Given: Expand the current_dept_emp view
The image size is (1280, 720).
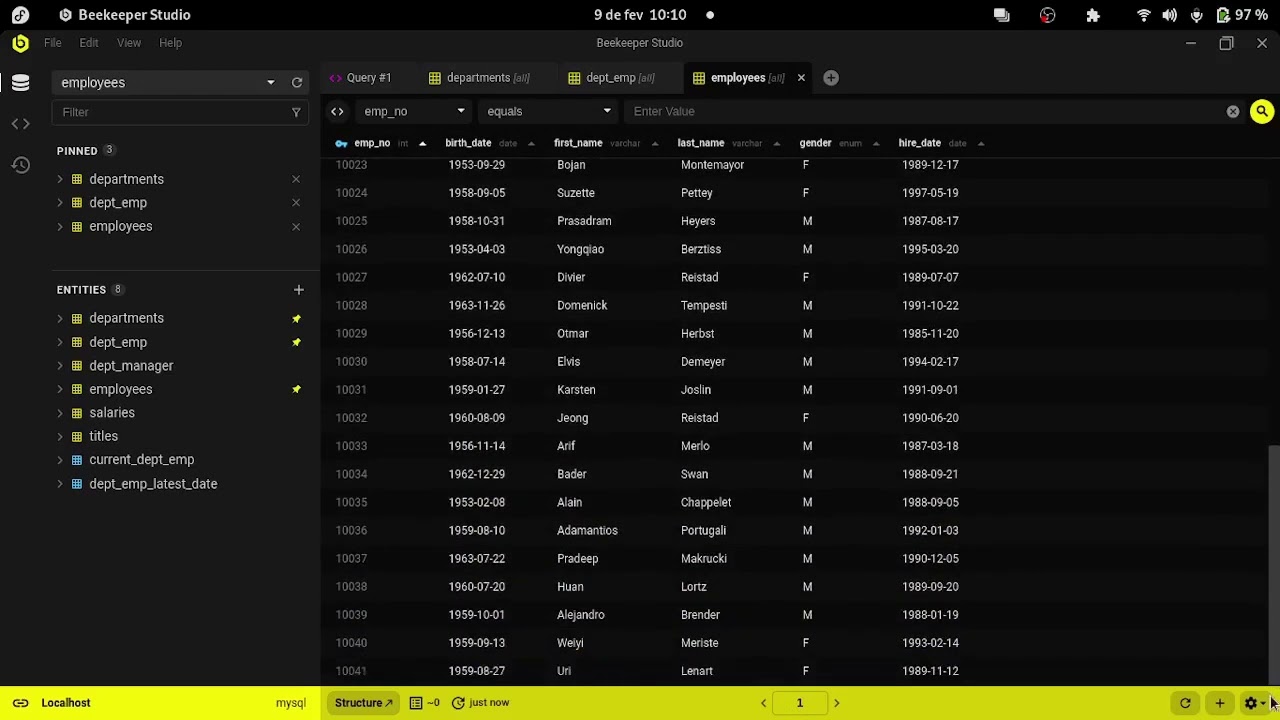Looking at the screenshot, I should 60,460.
